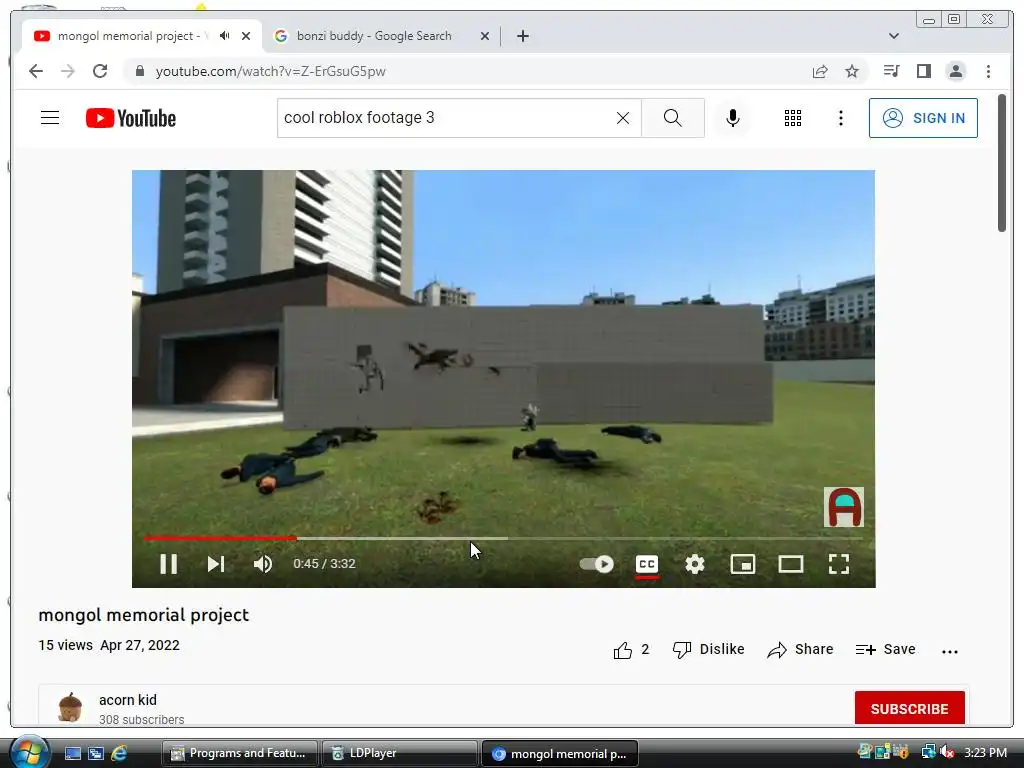
Task: Go to the YouTube home logo
Action: coord(131,118)
